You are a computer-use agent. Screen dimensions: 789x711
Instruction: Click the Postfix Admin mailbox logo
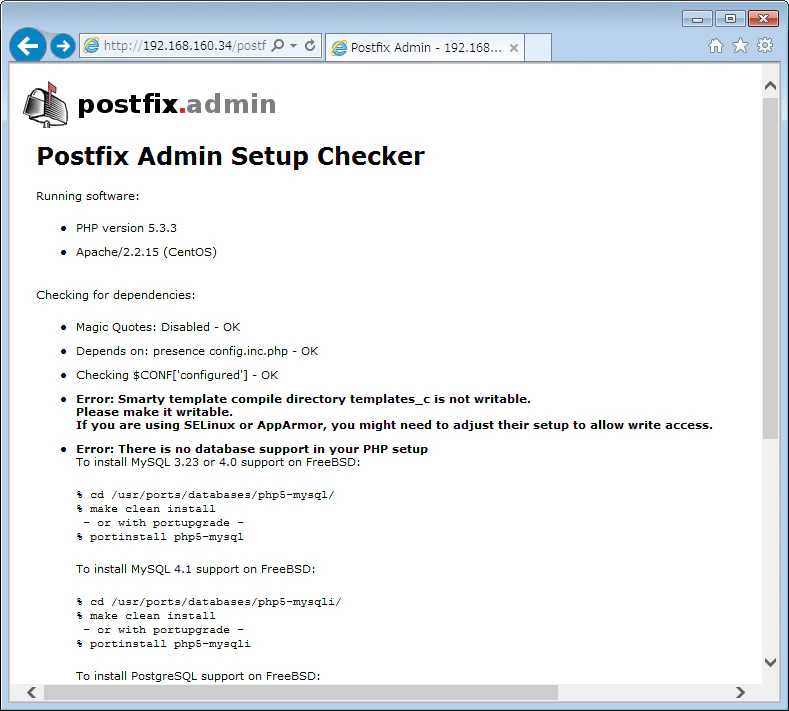click(x=45, y=105)
